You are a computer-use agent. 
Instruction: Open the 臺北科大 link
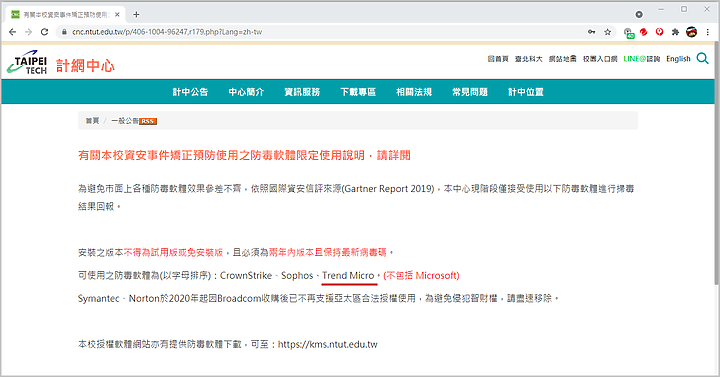pos(529,59)
